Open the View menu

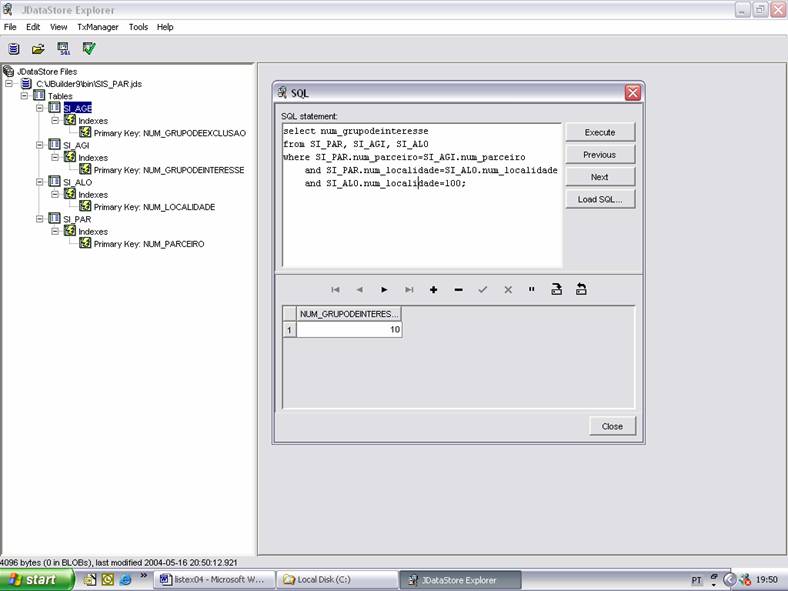pos(58,27)
